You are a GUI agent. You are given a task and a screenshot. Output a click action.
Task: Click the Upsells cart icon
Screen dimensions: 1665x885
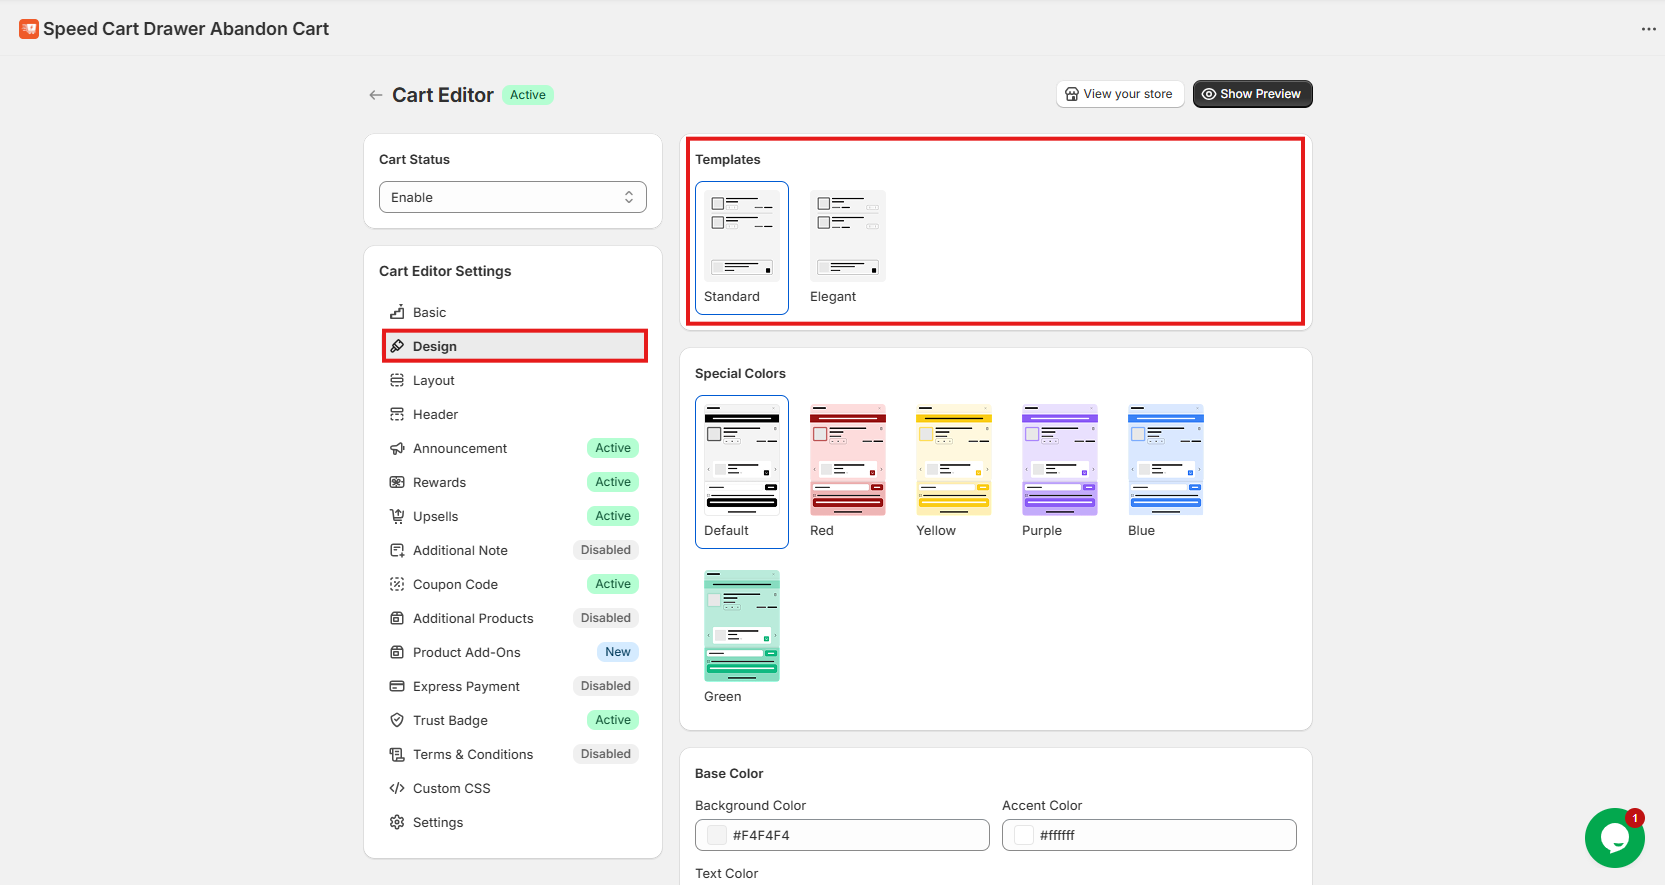pyautogui.click(x=397, y=516)
